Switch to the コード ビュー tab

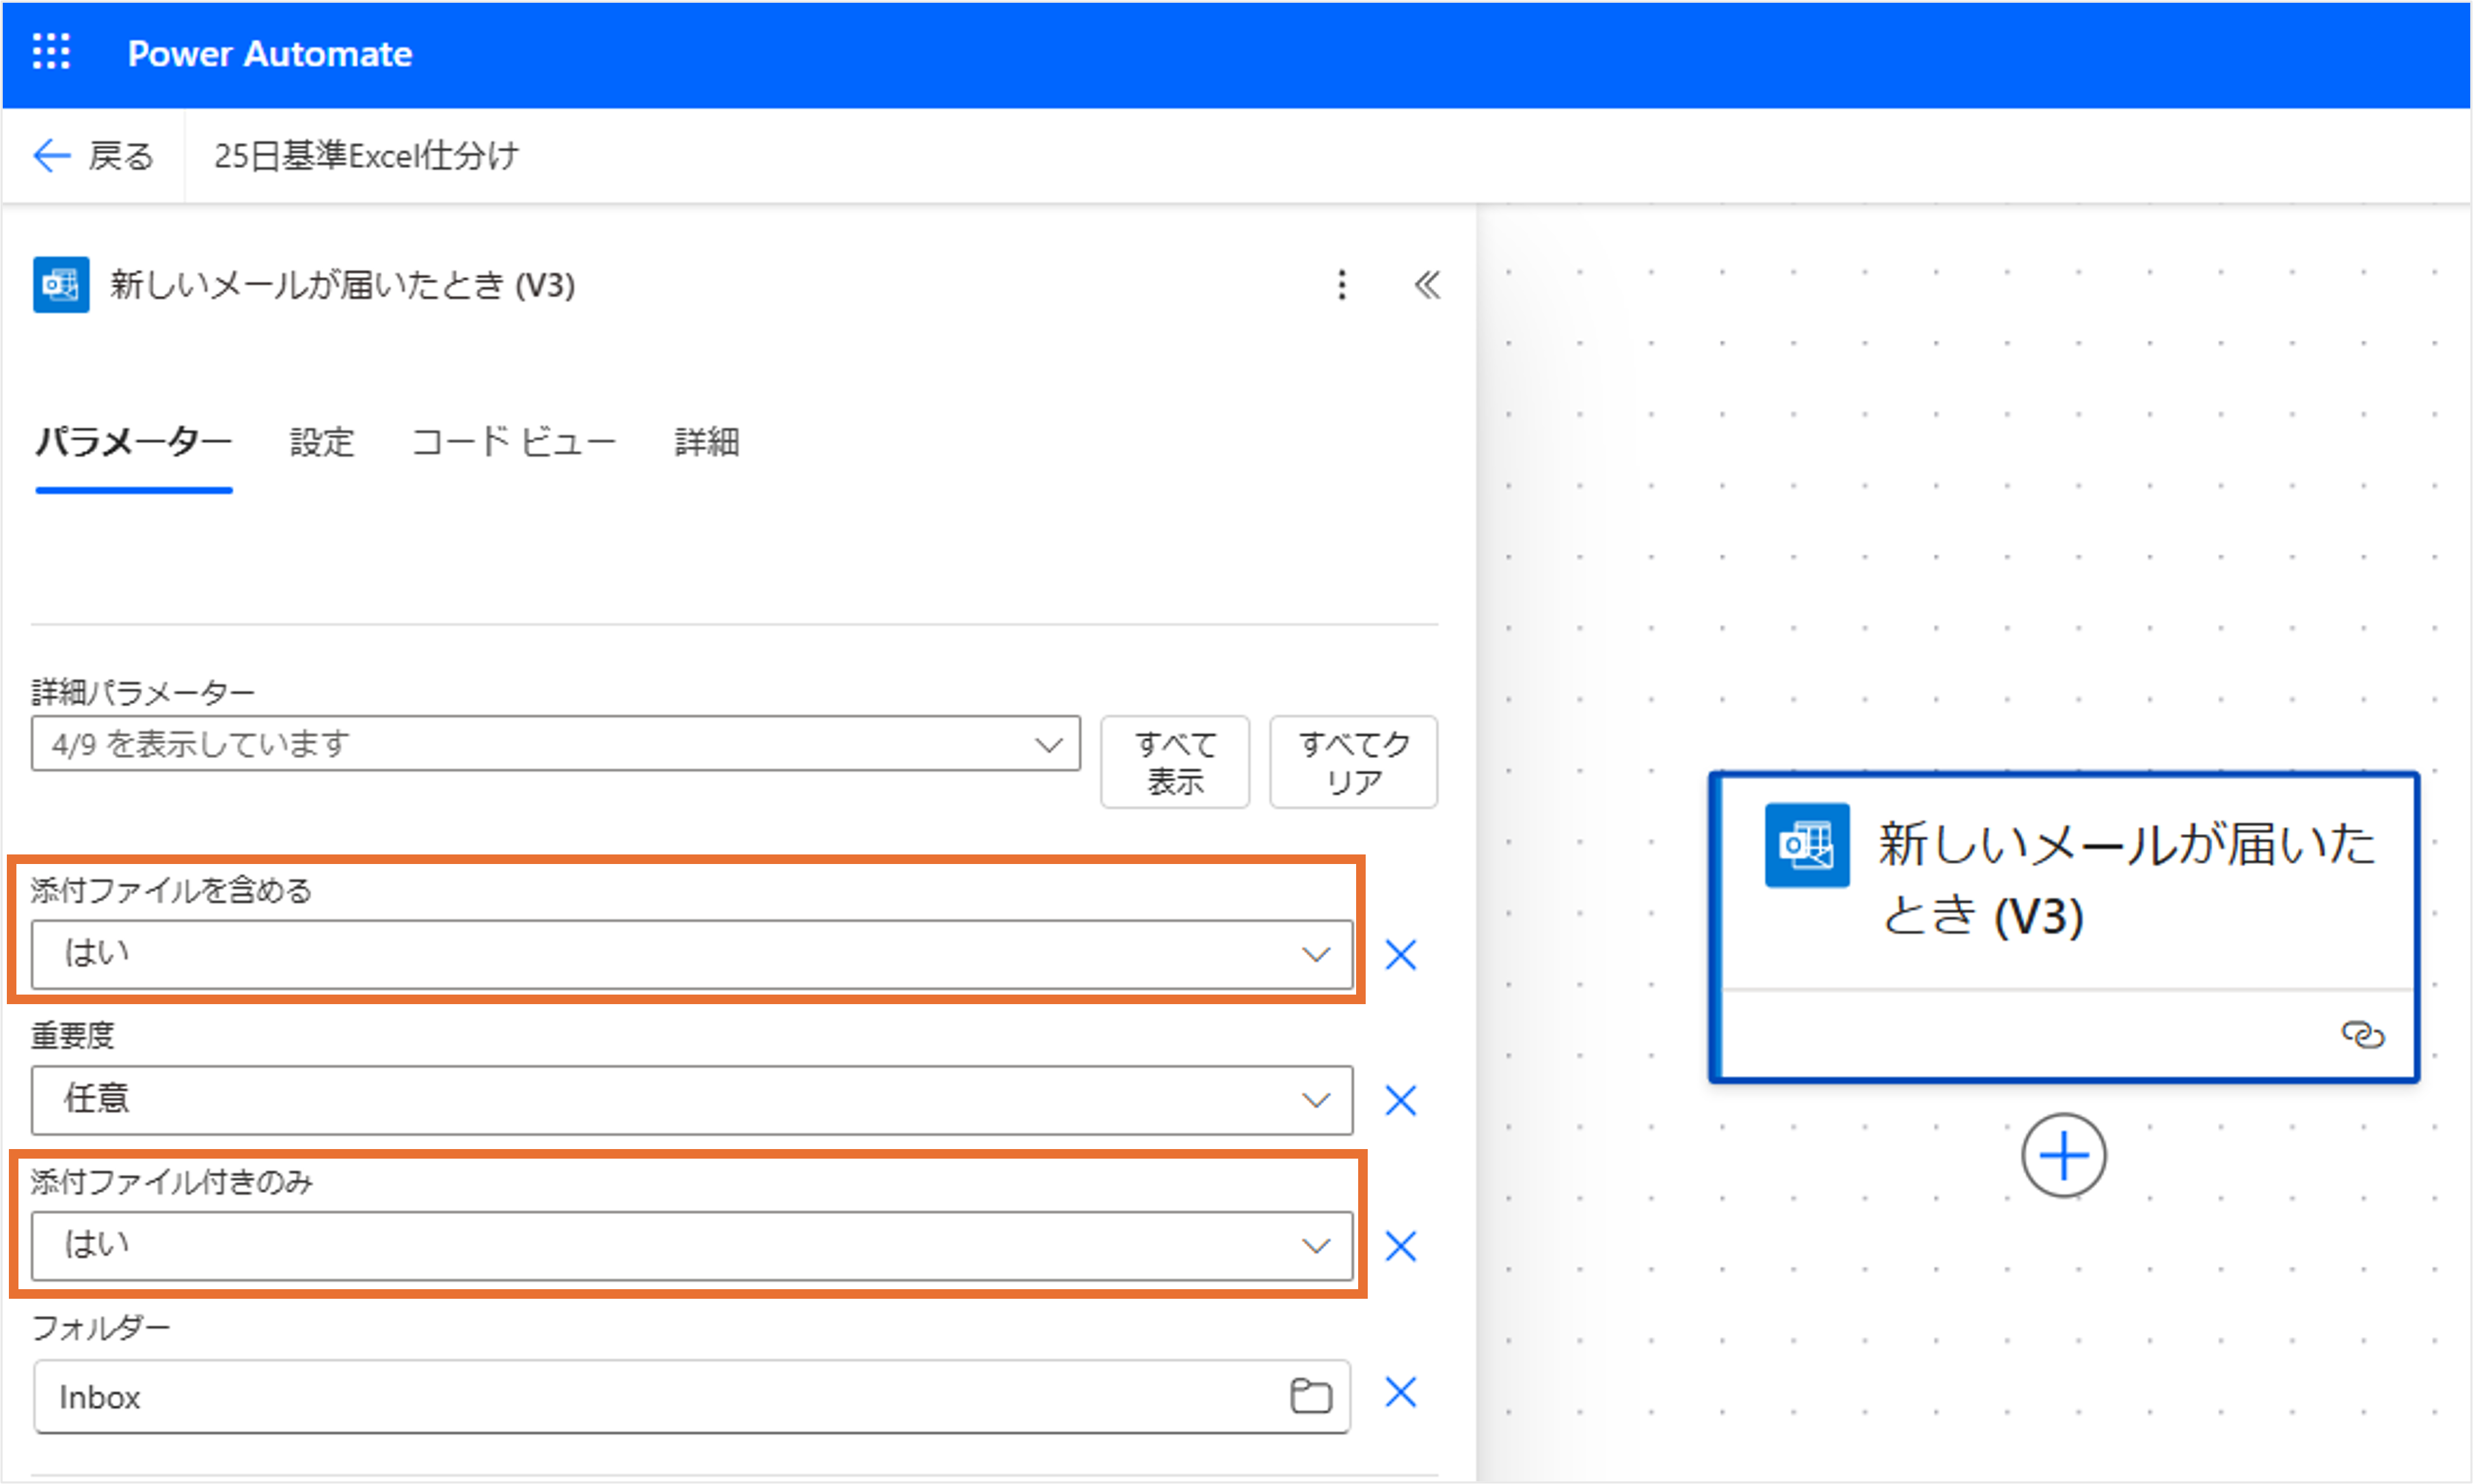tap(514, 442)
